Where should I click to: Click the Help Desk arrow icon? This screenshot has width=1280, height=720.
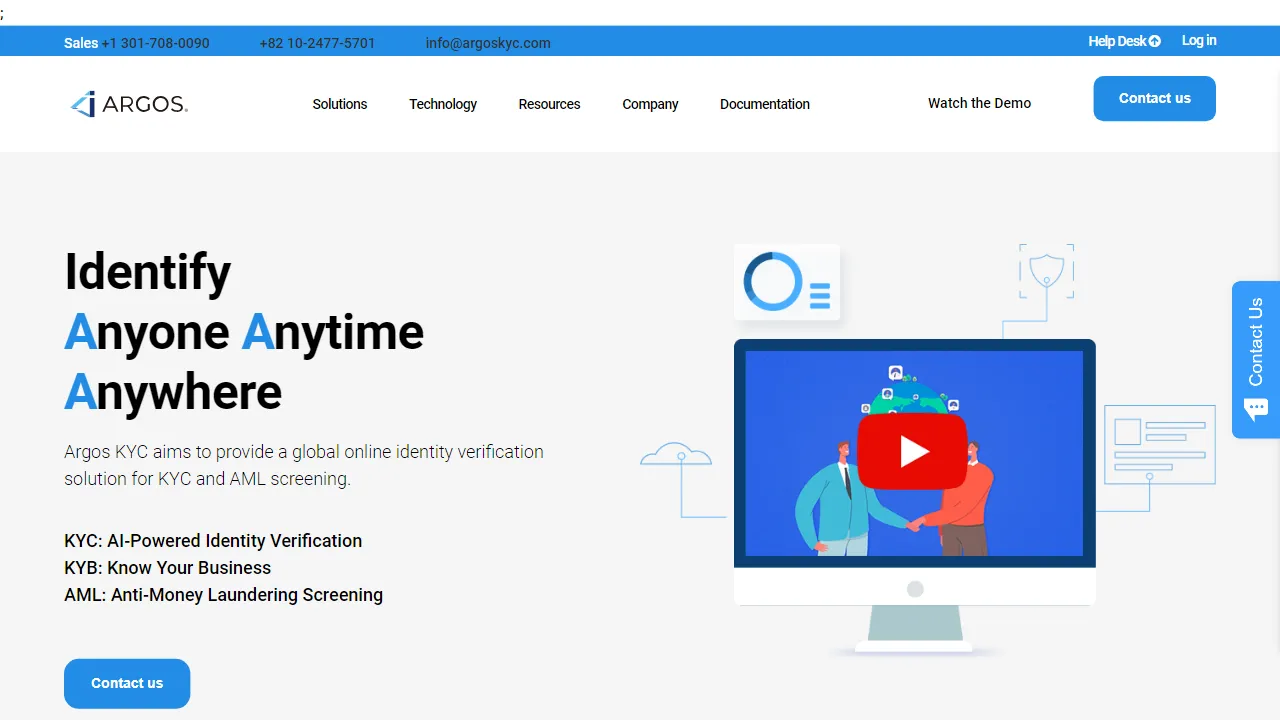(1155, 41)
